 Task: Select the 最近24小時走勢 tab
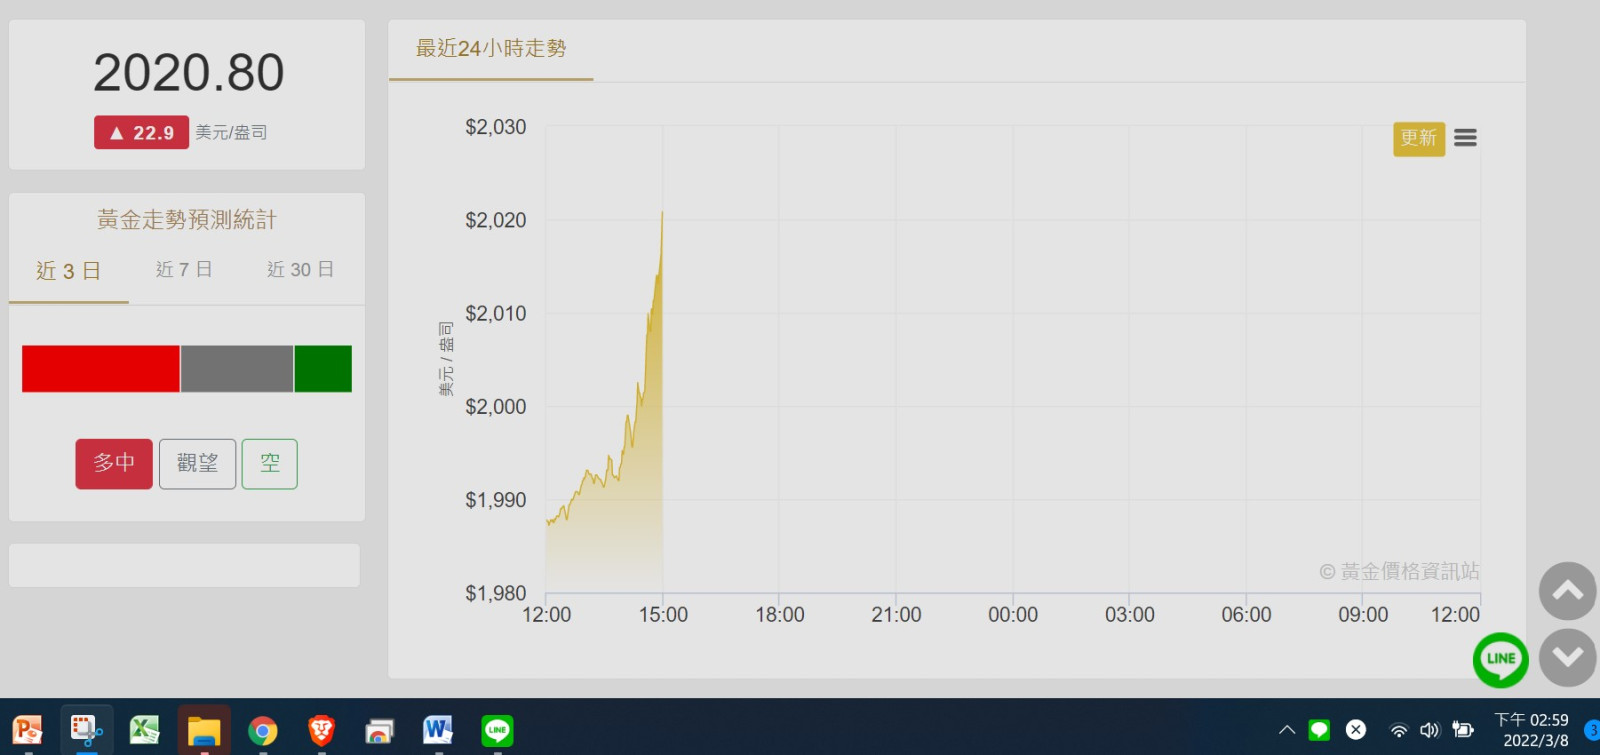[491, 49]
